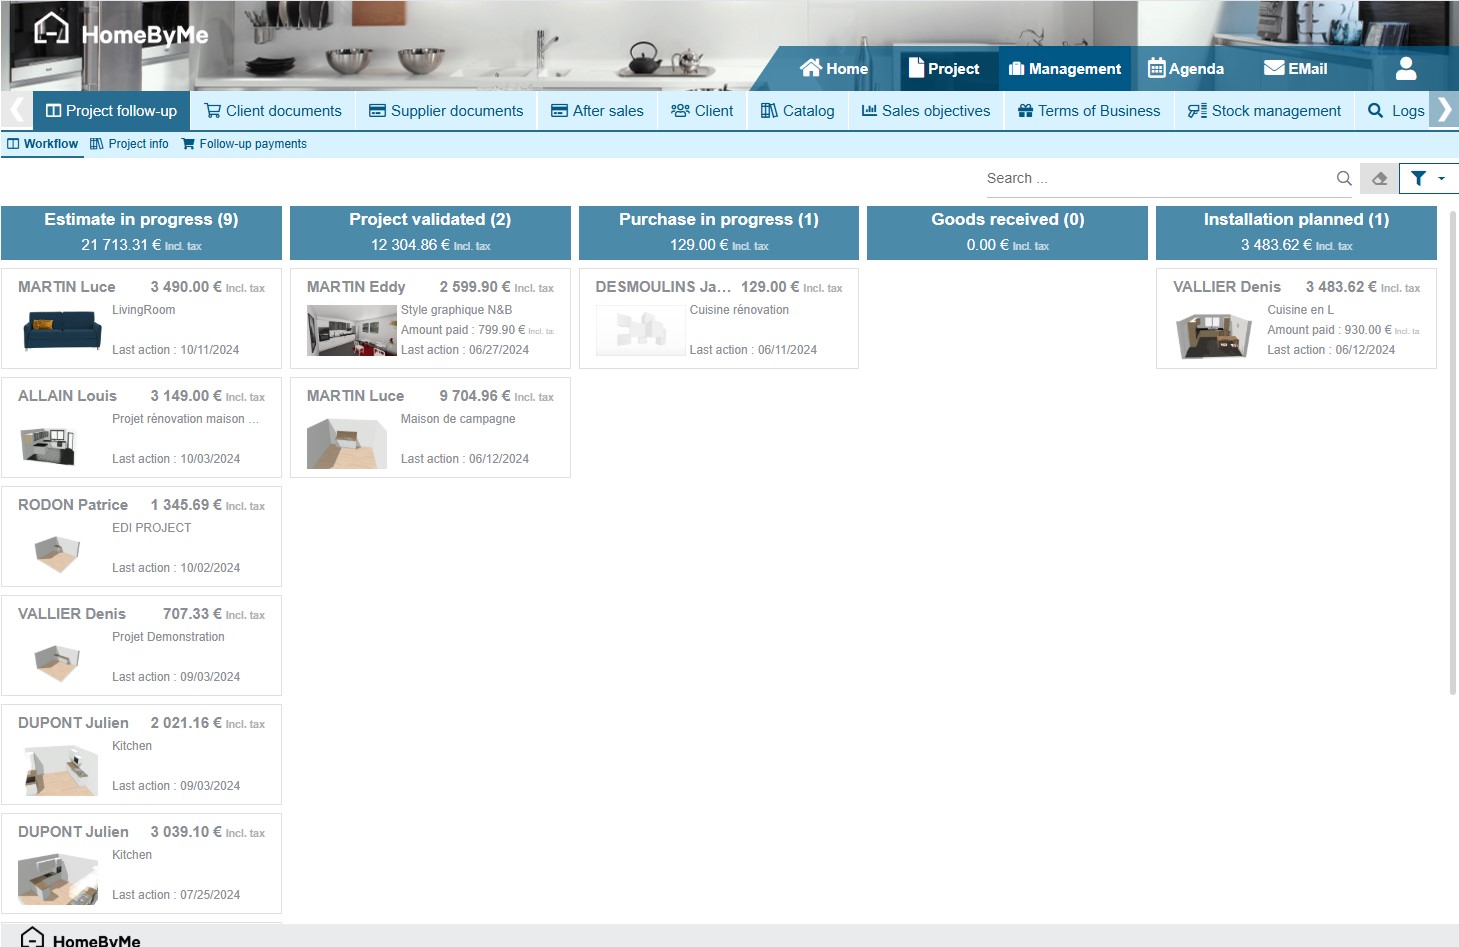The width and height of the screenshot is (1459, 947).
Task: Open the Agenda calendar menu
Action: click(x=1186, y=69)
